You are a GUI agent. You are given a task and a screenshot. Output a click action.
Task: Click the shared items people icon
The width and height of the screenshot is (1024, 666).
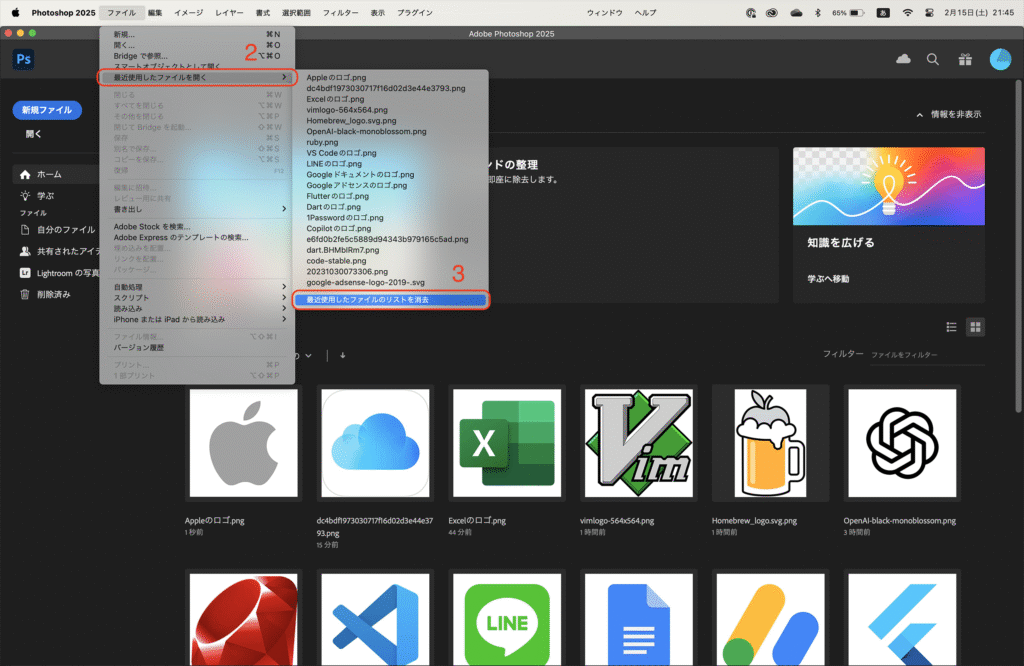click(25, 251)
